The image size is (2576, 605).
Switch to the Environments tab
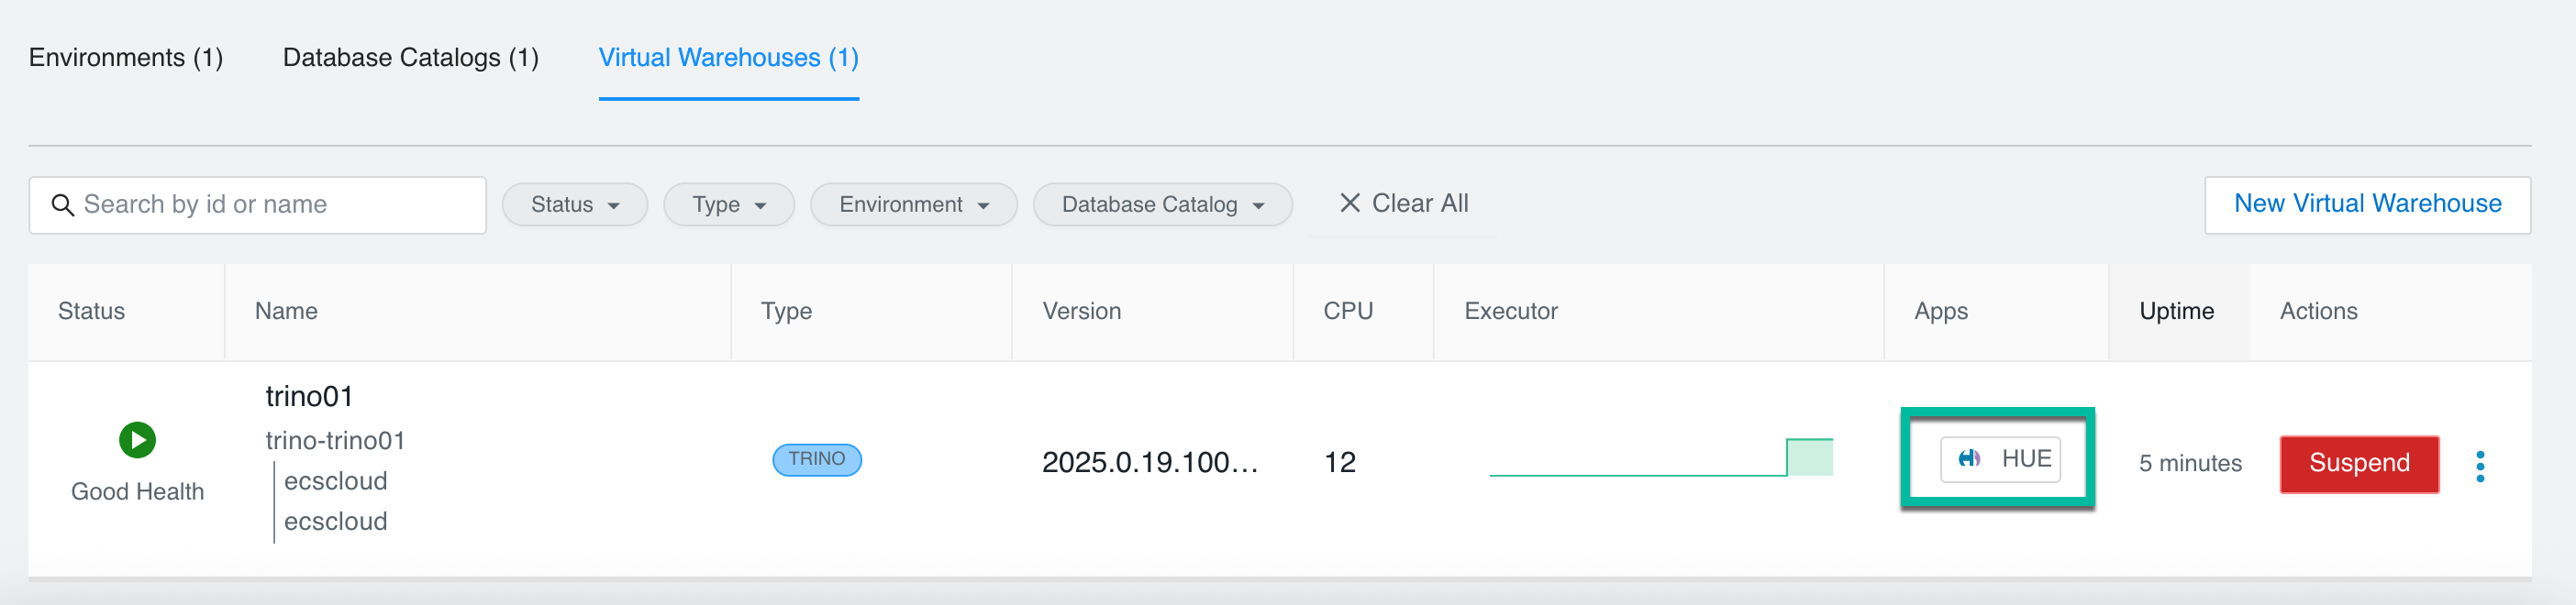pos(126,58)
